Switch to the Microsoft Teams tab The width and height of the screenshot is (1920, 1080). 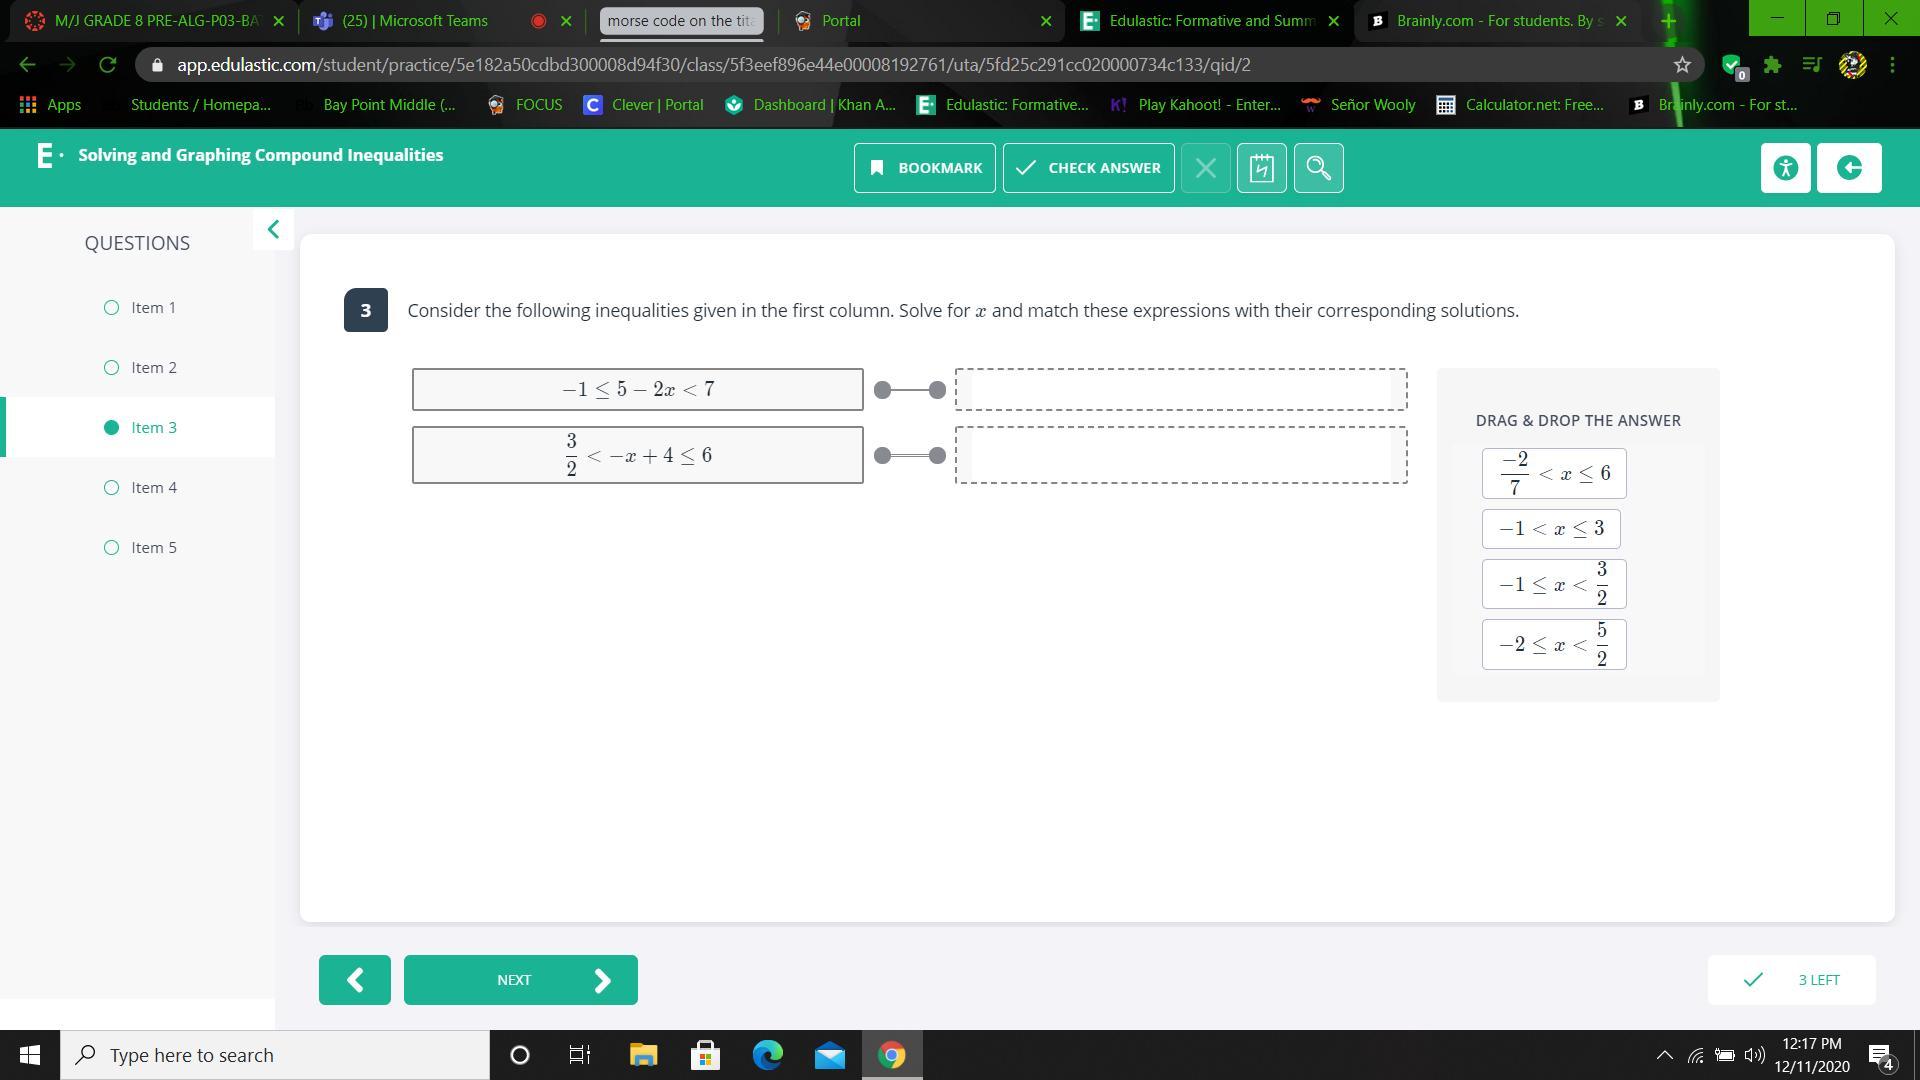[415, 20]
